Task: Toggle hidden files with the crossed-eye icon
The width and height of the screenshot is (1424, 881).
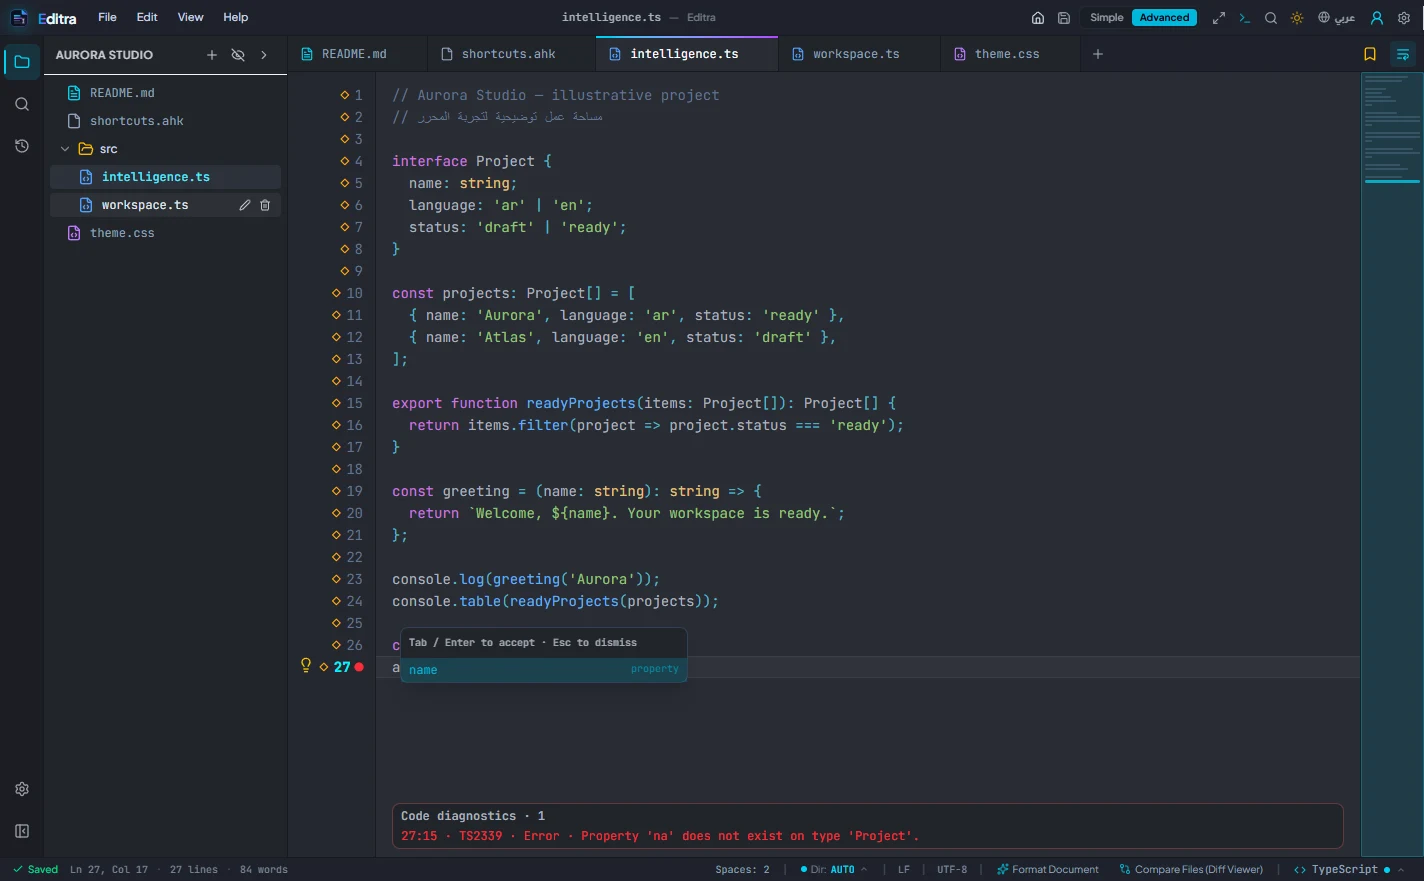Action: pyautogui.click(x=238, y=55)
